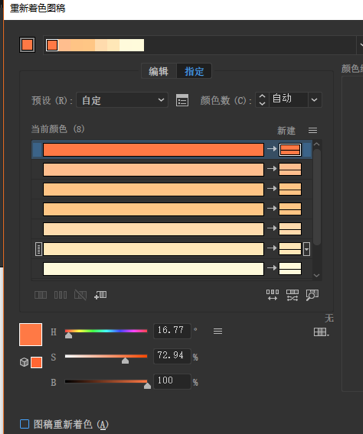
Task: Enable the 图稿重新着色 checkbox
Action: [x=25, y=424]
